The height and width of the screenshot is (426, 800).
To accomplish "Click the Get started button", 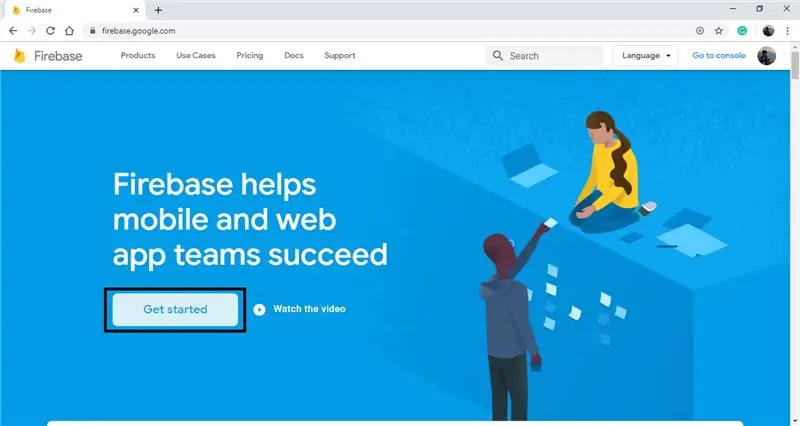I will [x=175, y=309].
